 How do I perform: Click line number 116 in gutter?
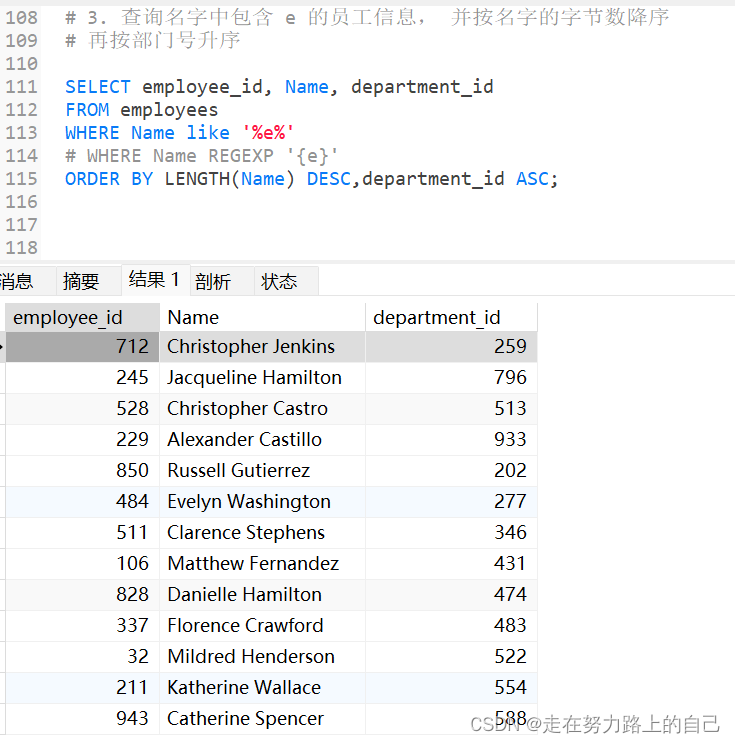coord(21,202)
